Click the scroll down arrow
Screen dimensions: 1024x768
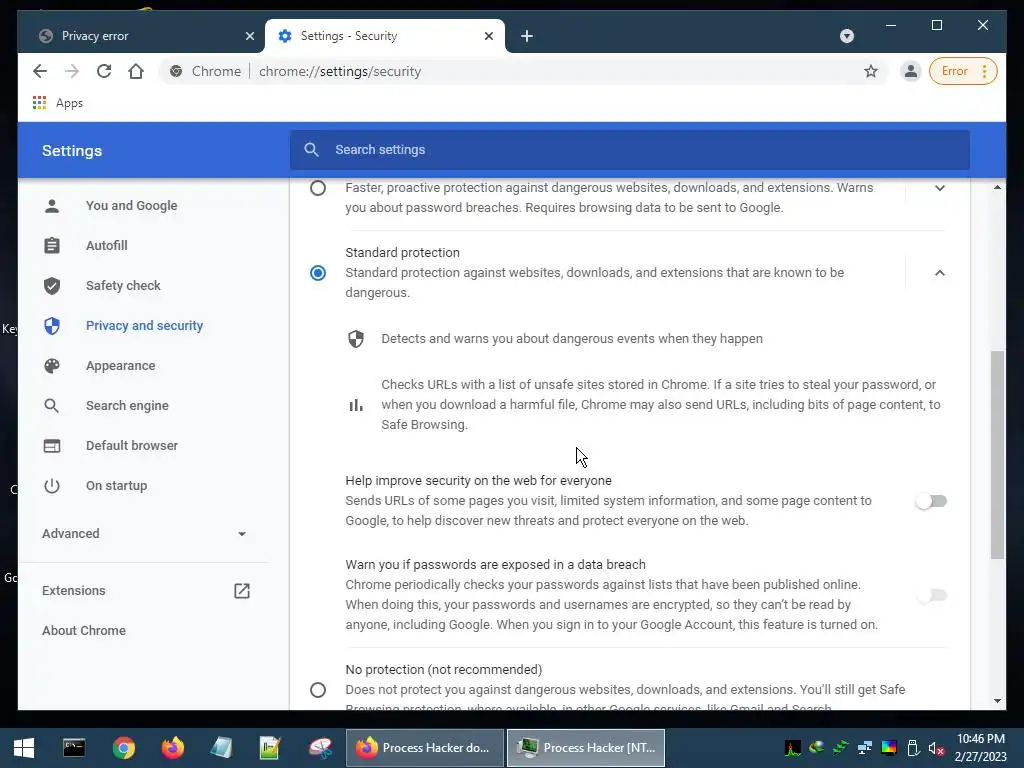[x=997, y=701]
